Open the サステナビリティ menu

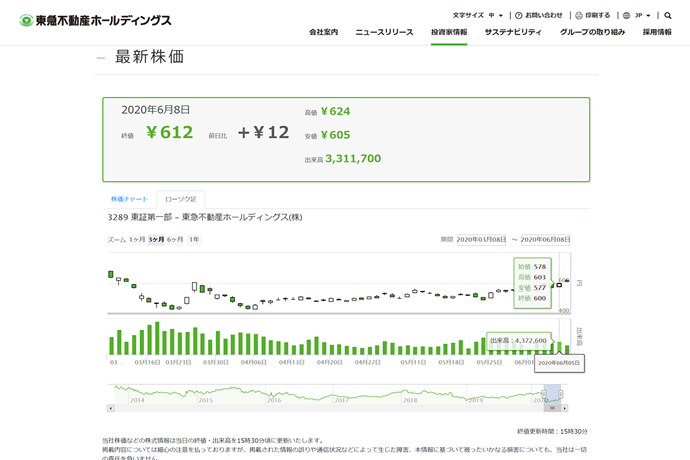(513, 32)
